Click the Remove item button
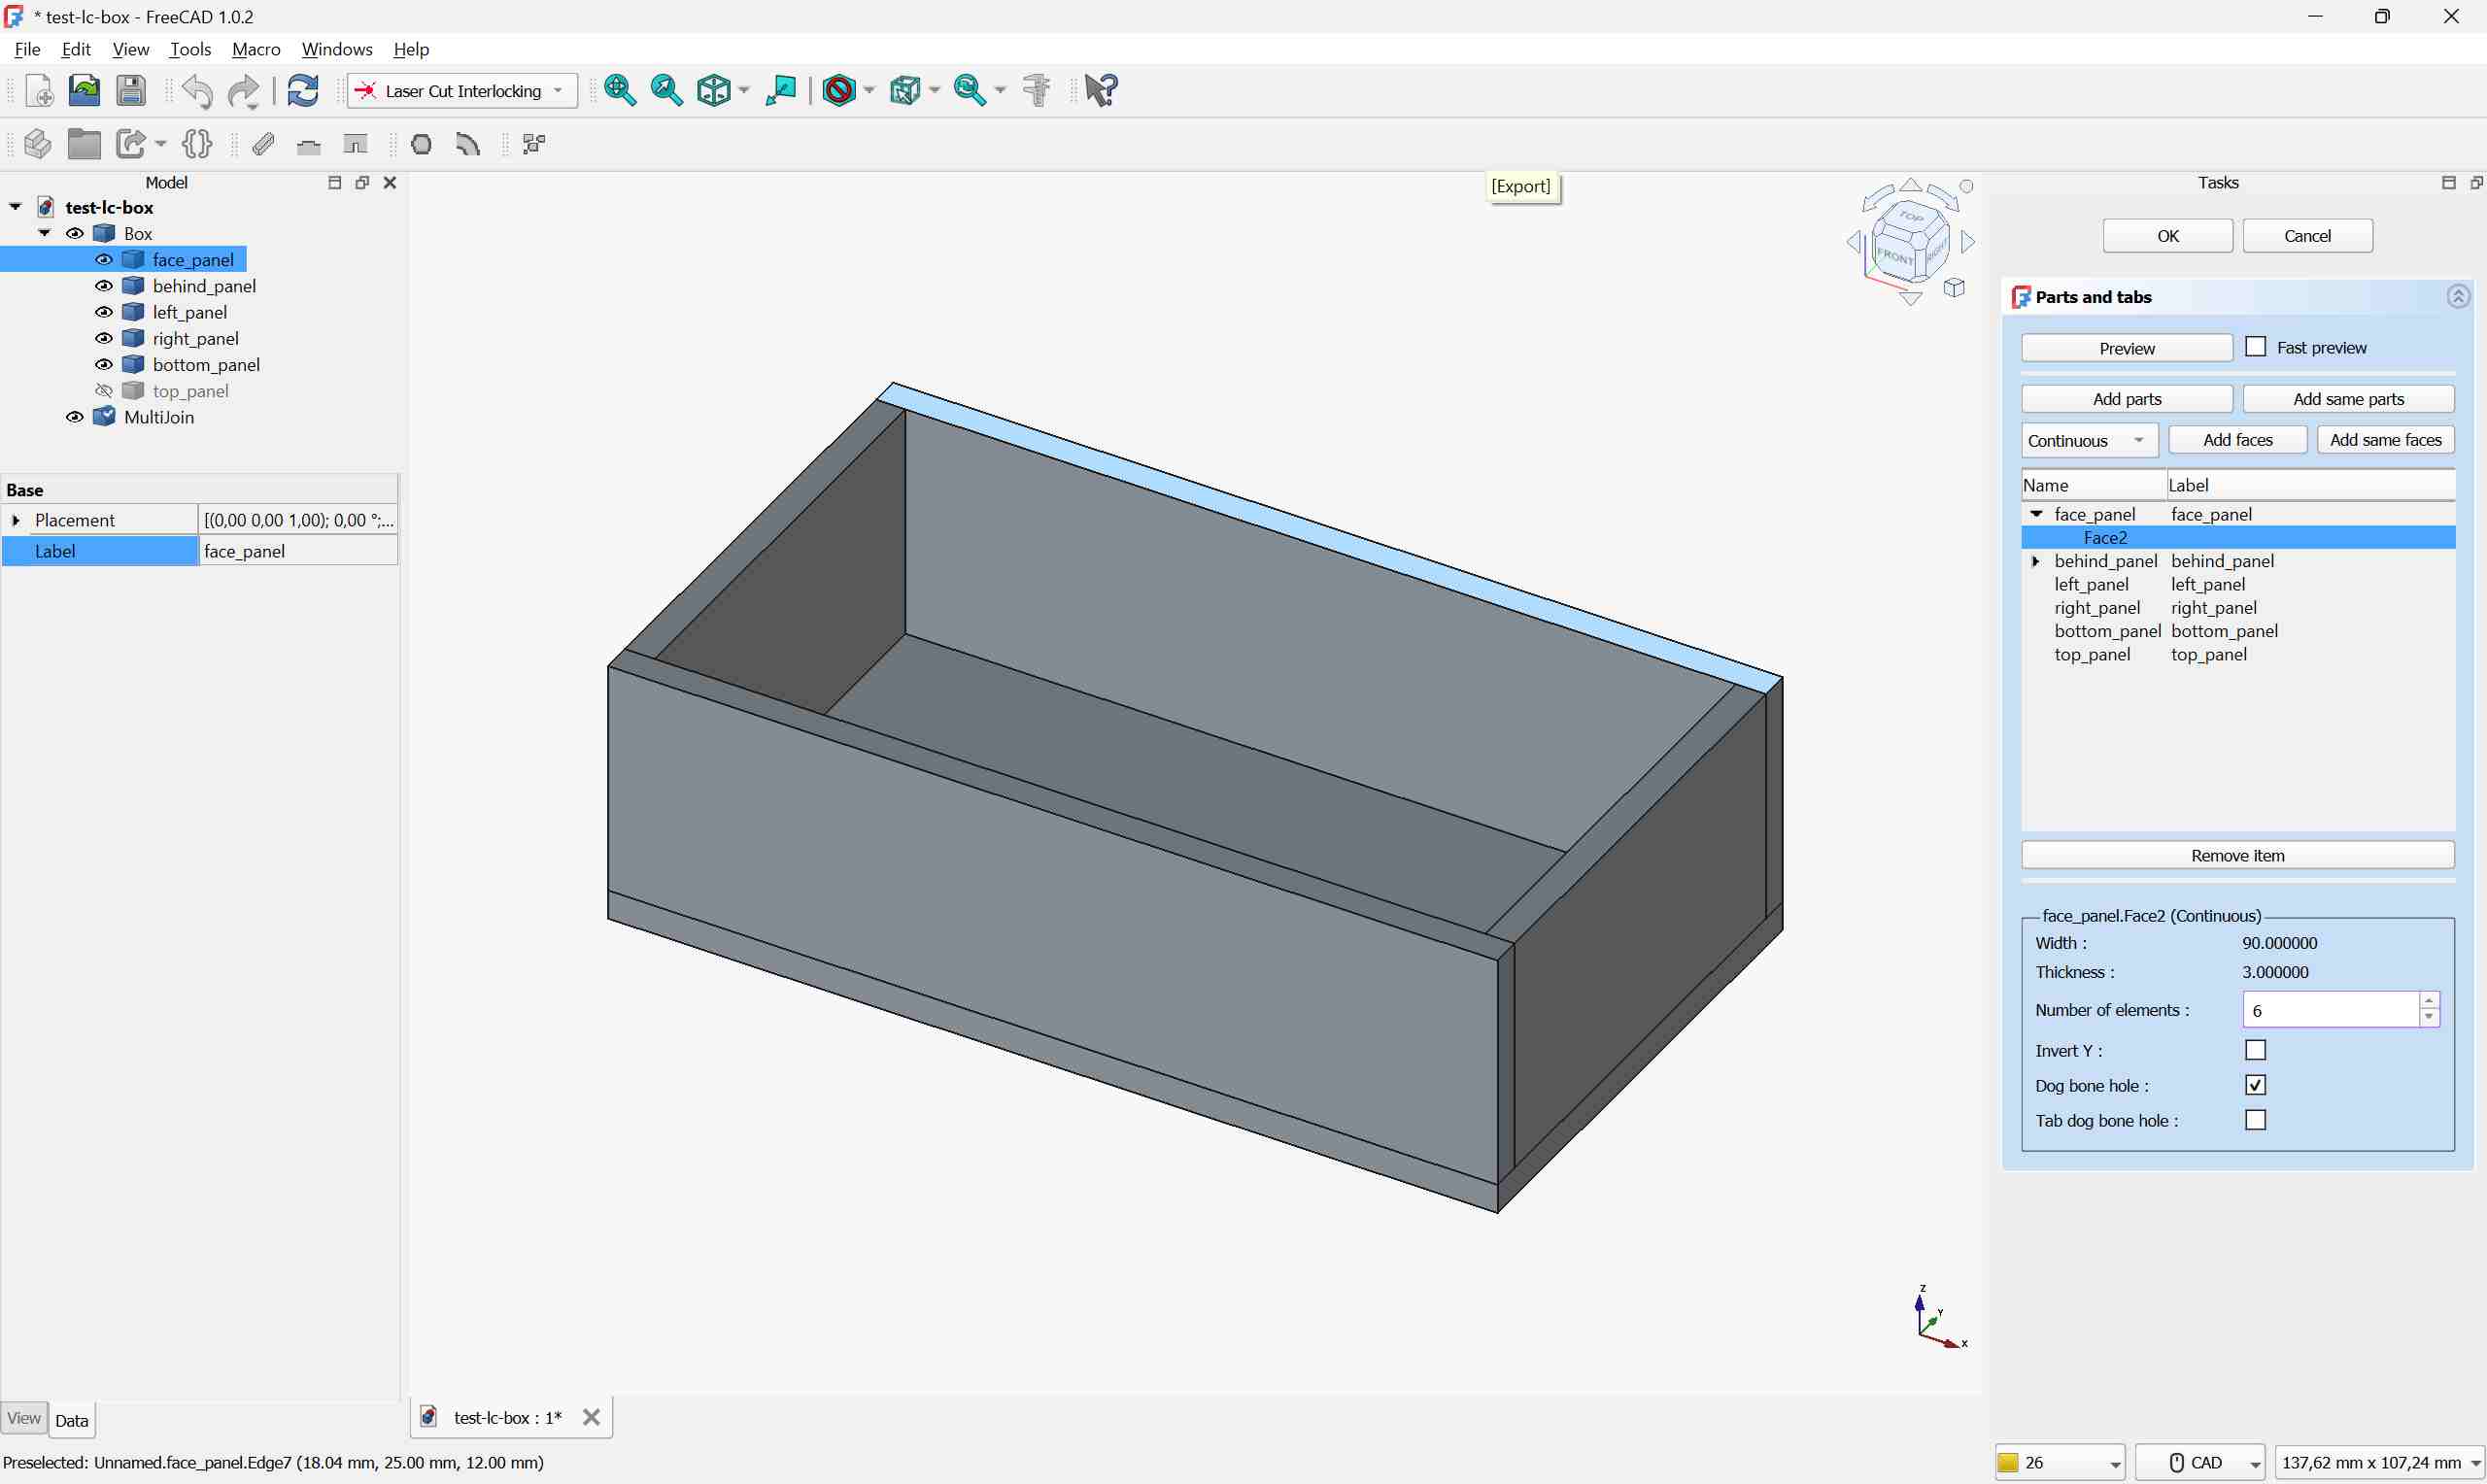This screenshot has height=1484, width=2487. click(2237, 855)
